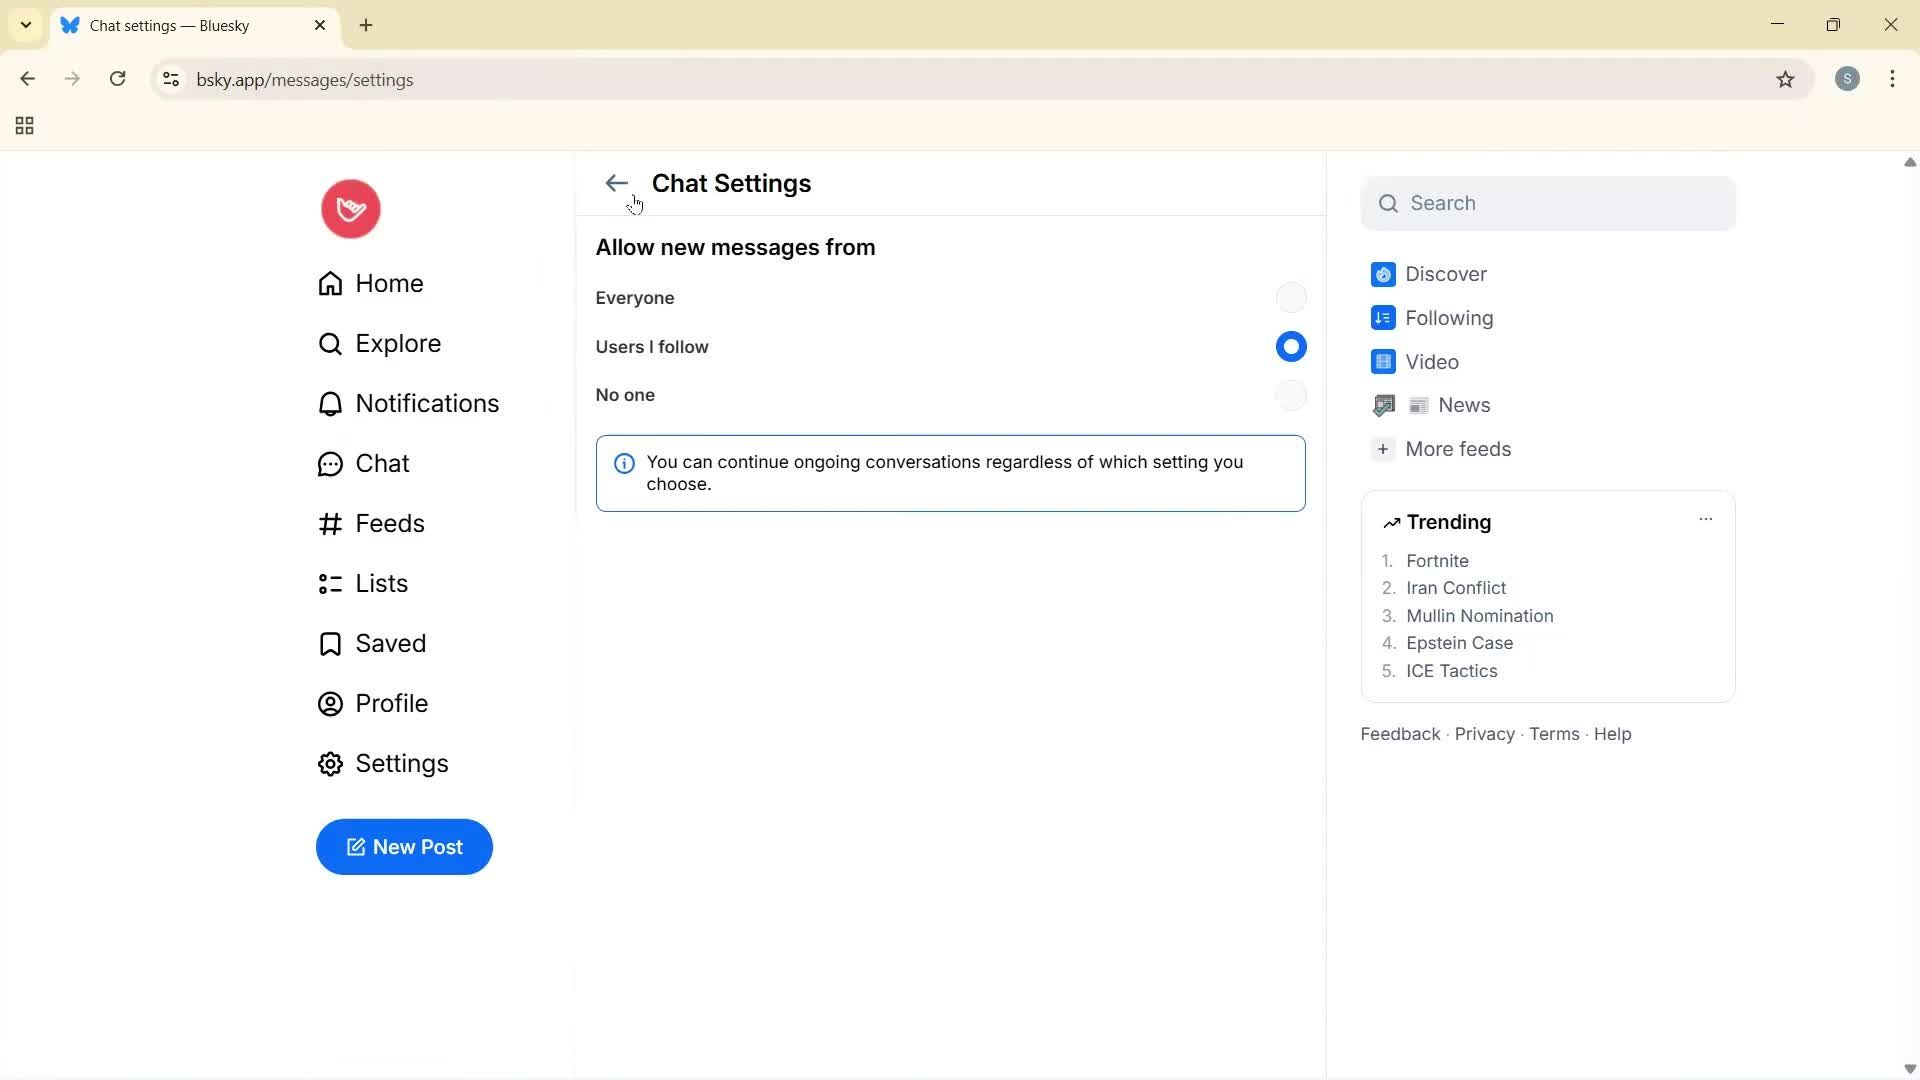Open Notifications via the bell icon
This screenshot has height=1080, width=1920.
pos(330,403)
